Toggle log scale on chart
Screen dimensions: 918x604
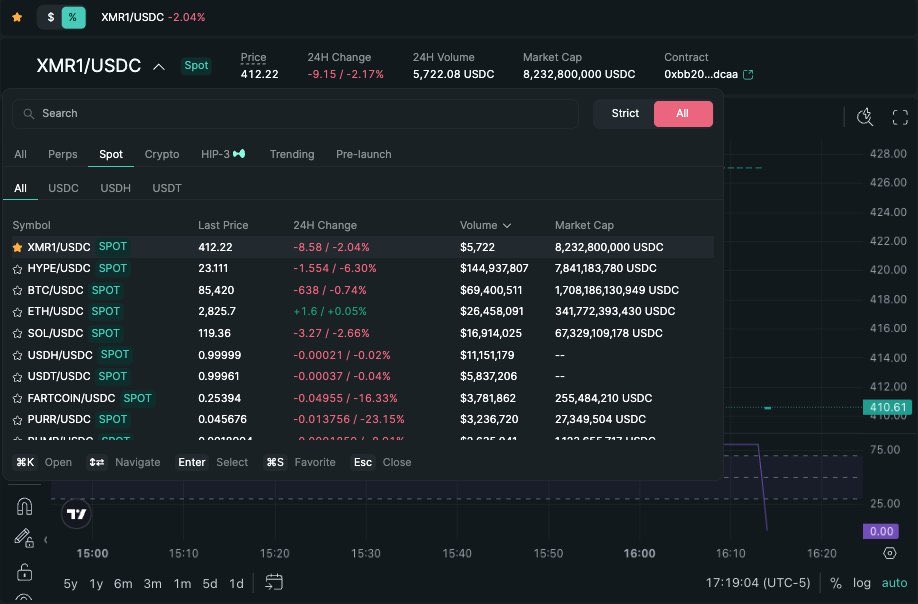[x=861, y=583]
